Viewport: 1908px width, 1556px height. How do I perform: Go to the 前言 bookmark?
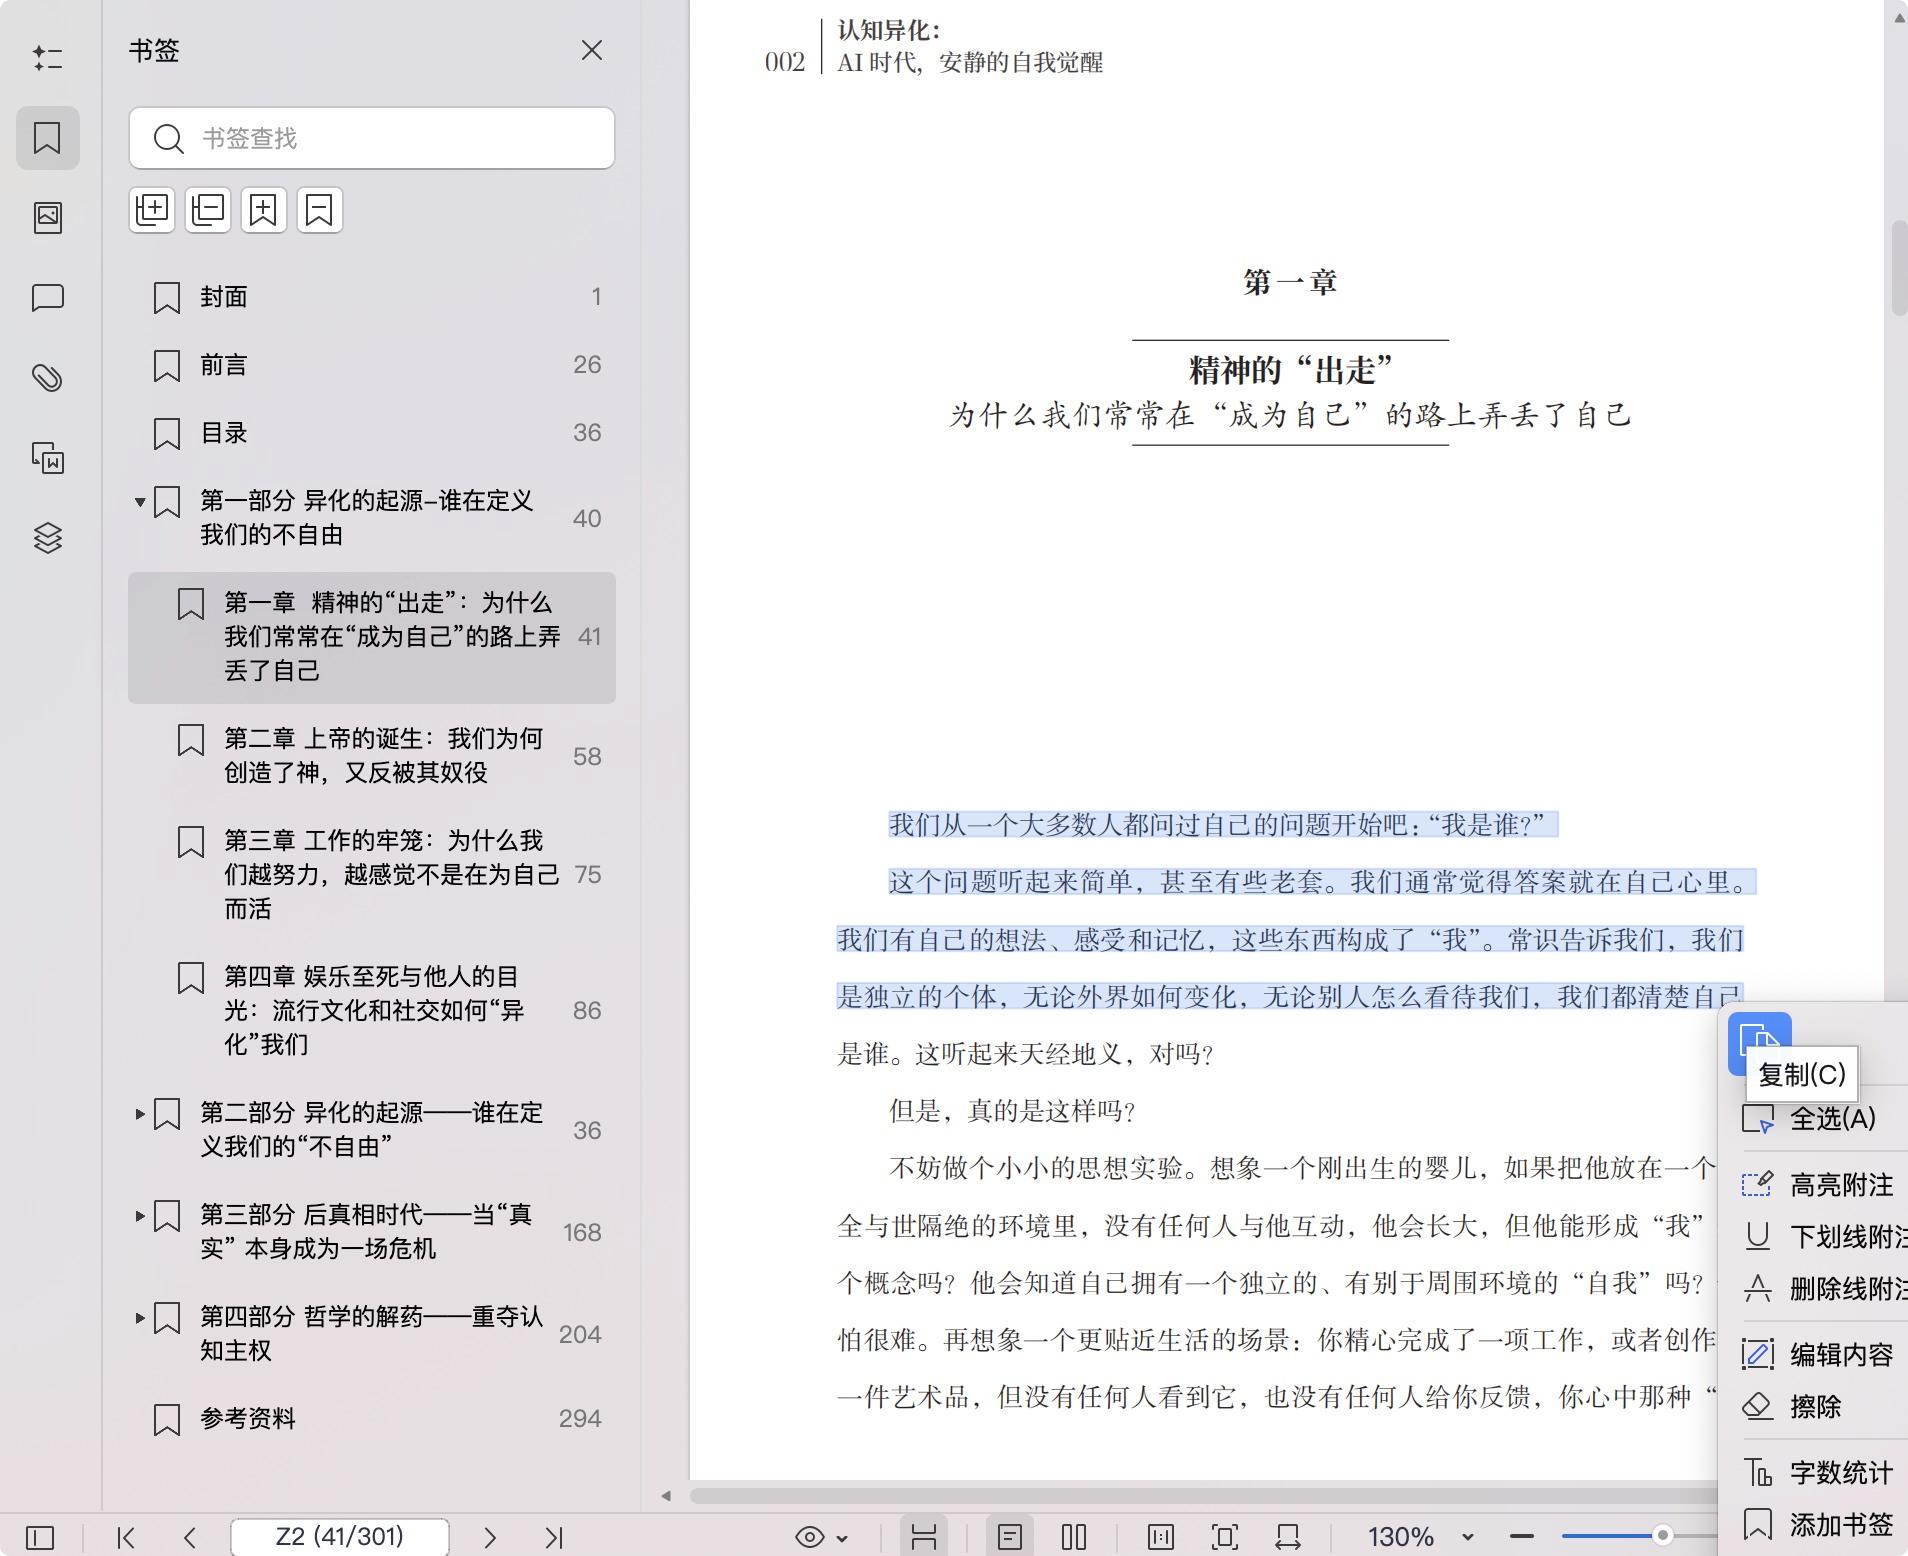371,365
